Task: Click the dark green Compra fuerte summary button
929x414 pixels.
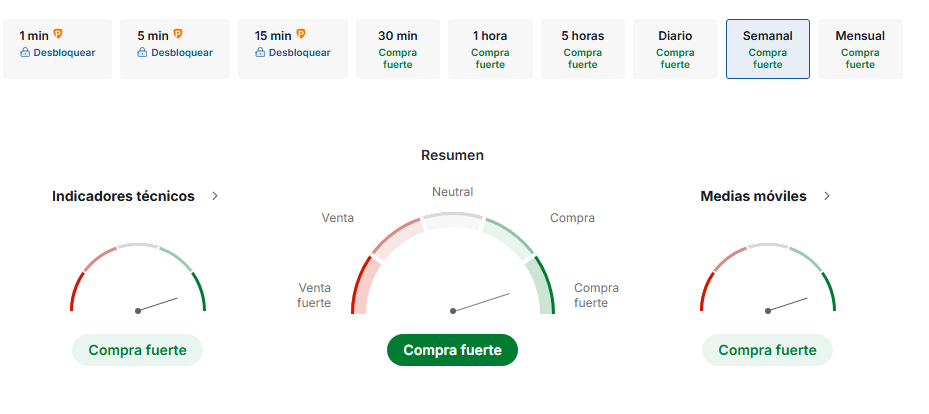Action: pyautogui.click(x=452, y=350)
